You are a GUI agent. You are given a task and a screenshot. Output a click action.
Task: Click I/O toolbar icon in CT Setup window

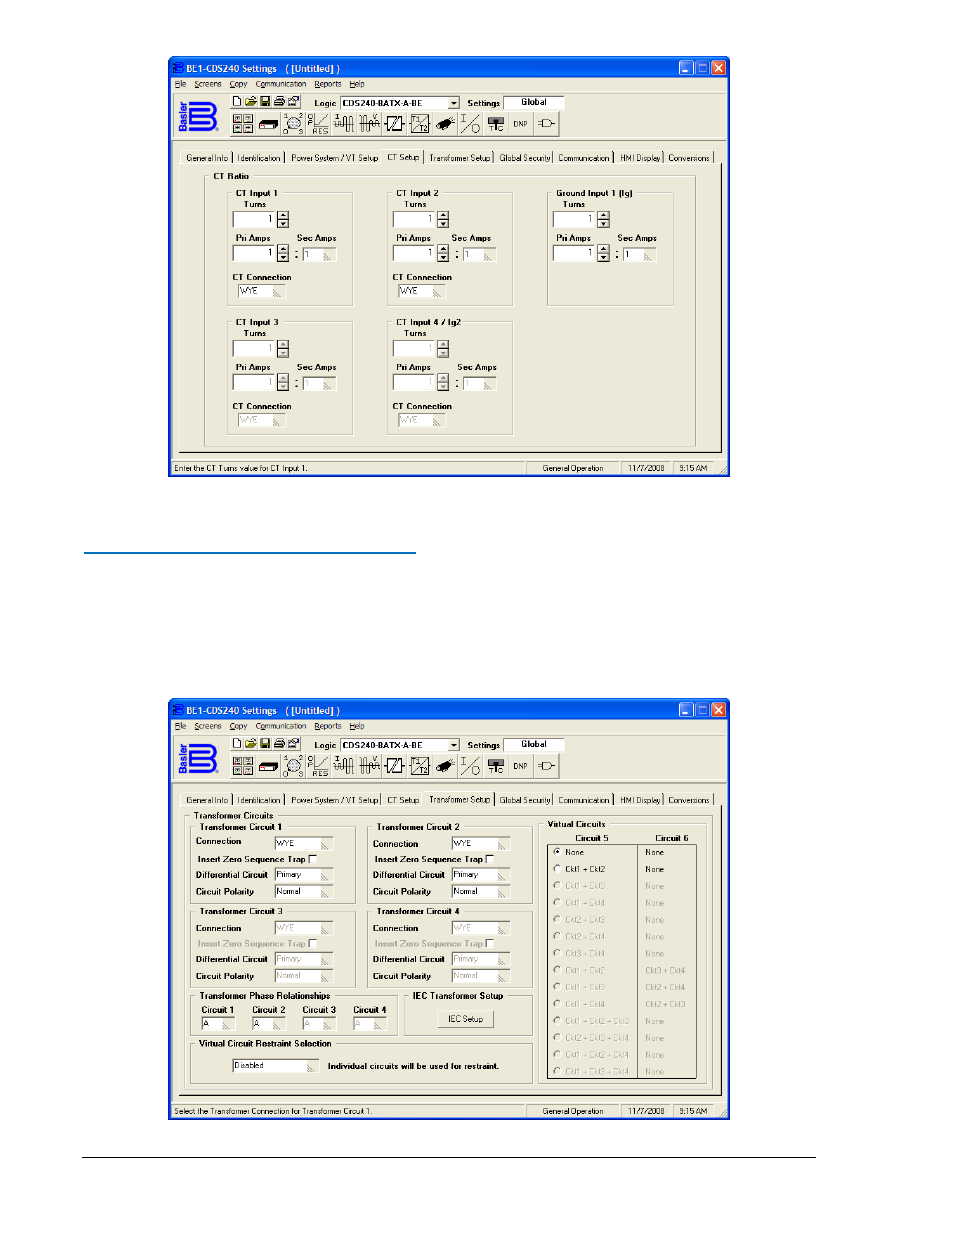(470, 124)
